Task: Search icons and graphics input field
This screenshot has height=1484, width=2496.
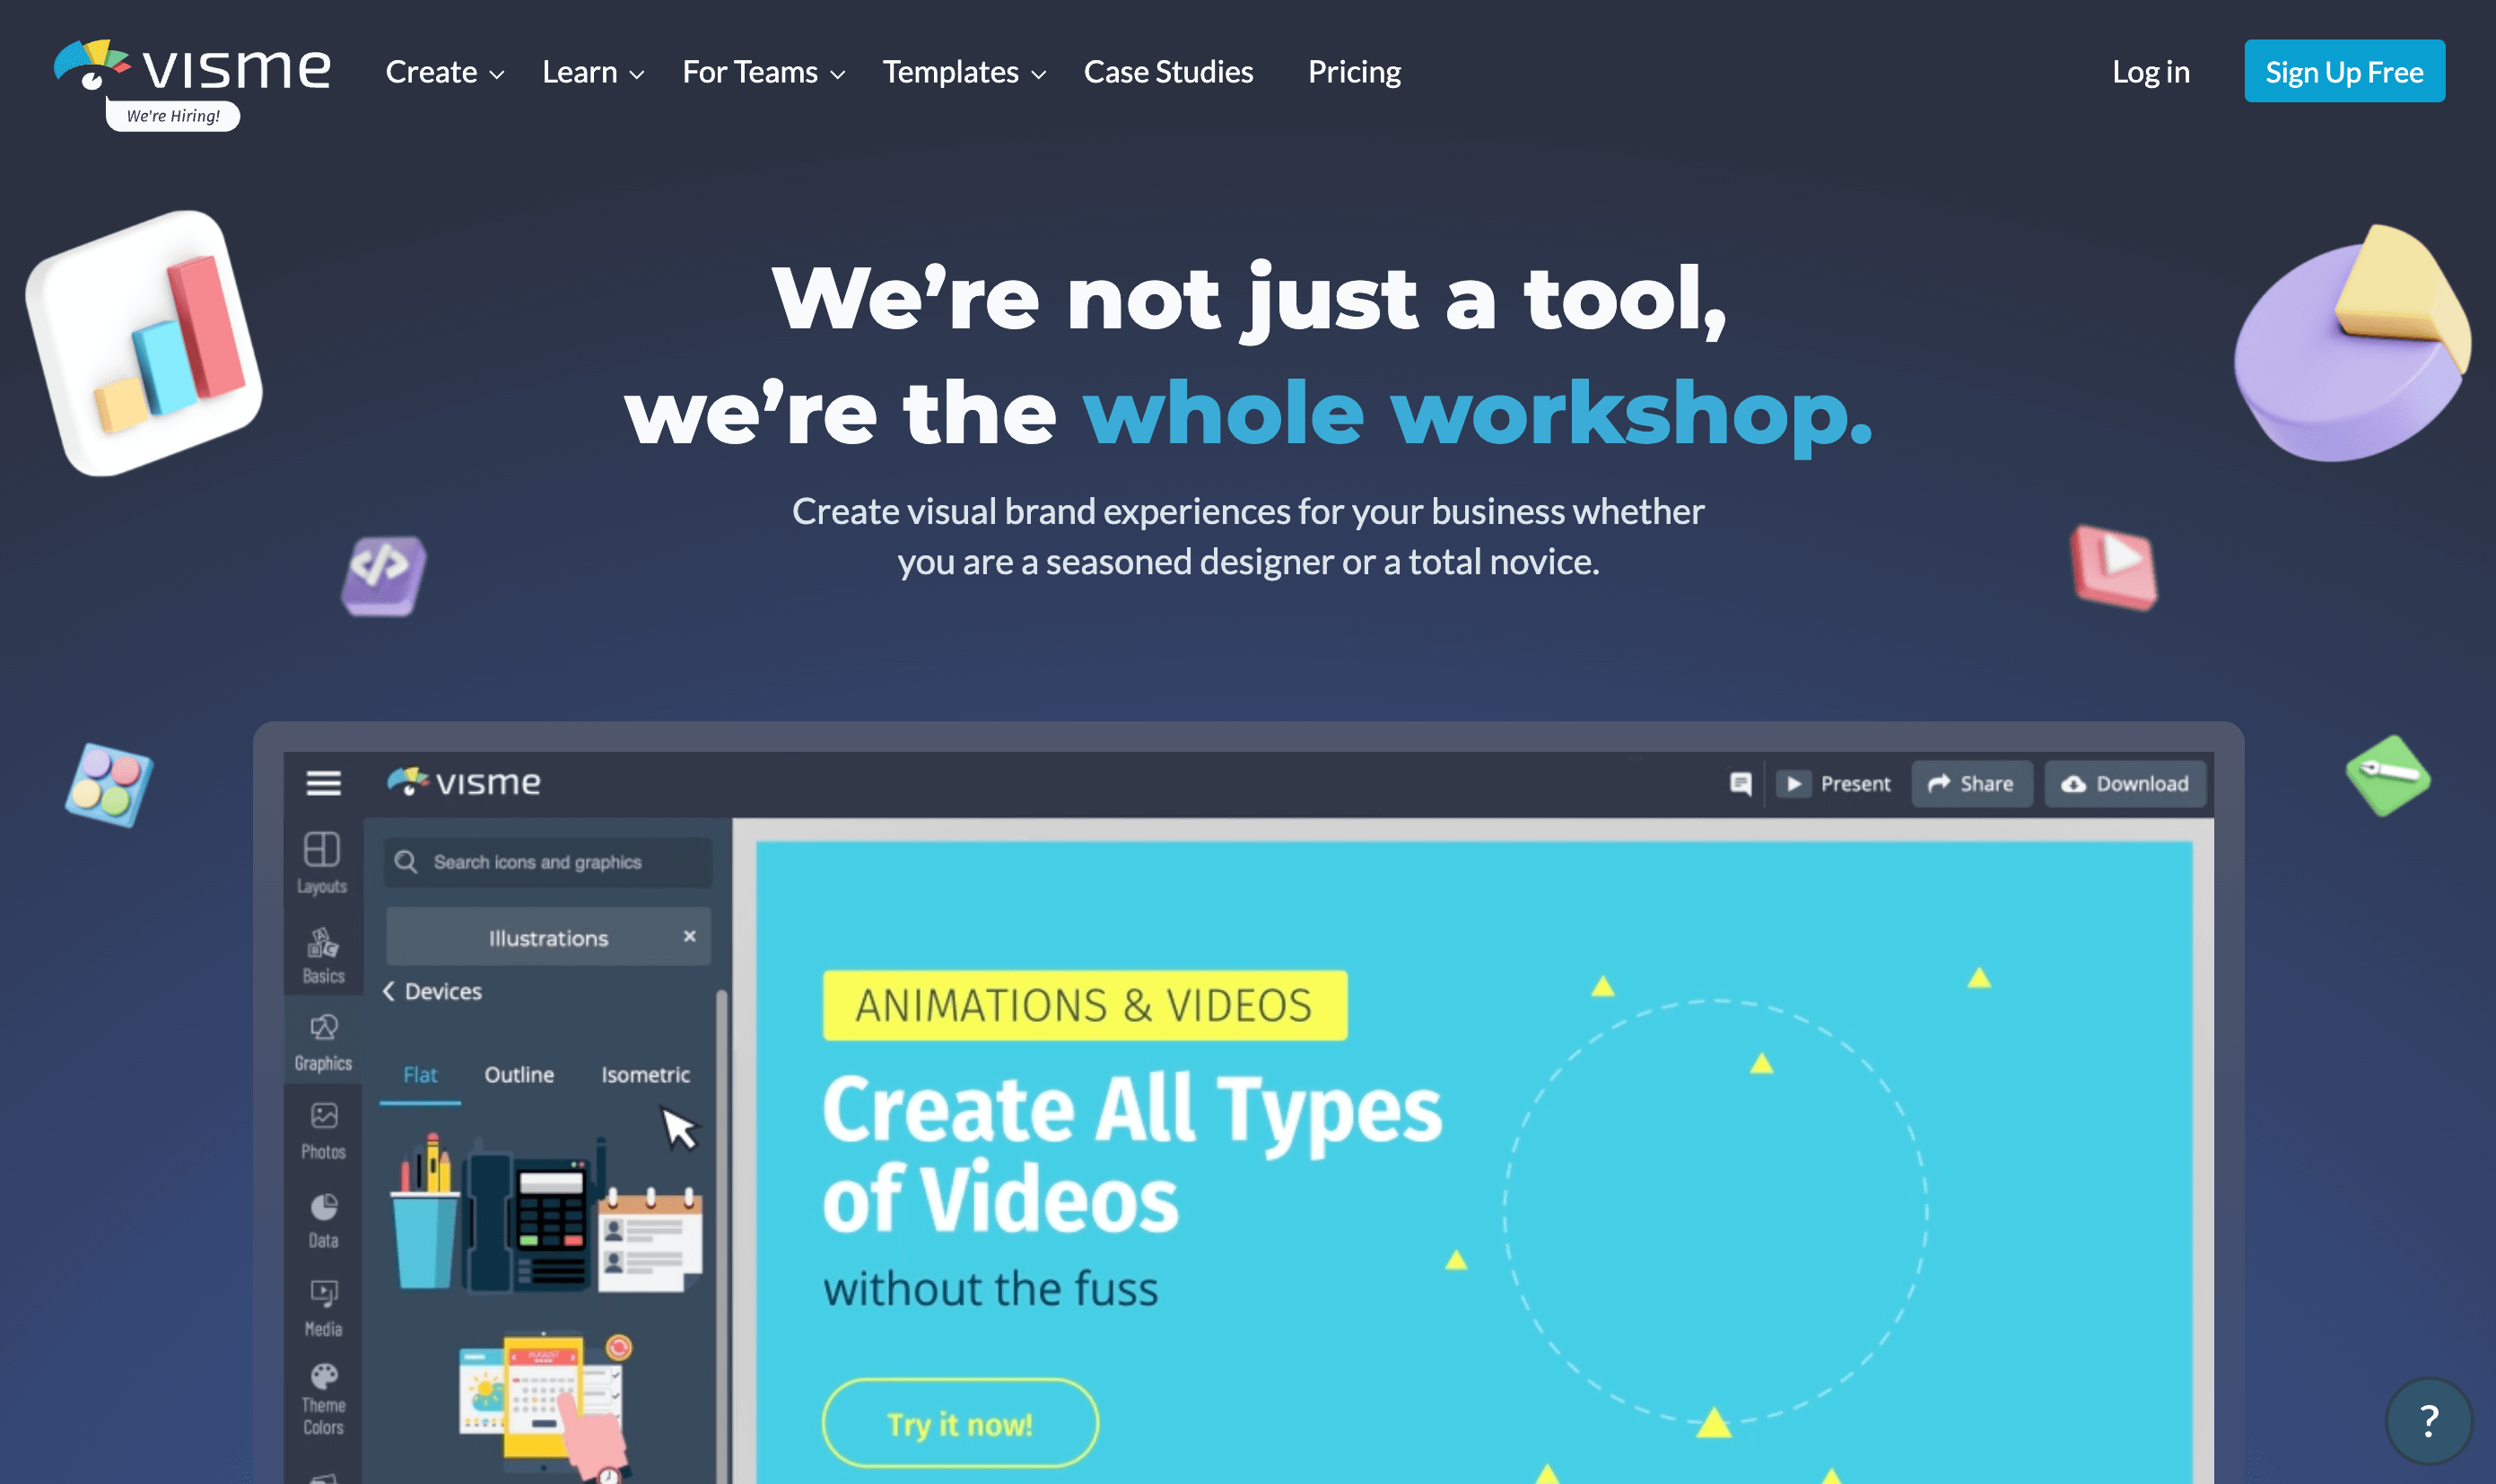Action: [539, 860]
